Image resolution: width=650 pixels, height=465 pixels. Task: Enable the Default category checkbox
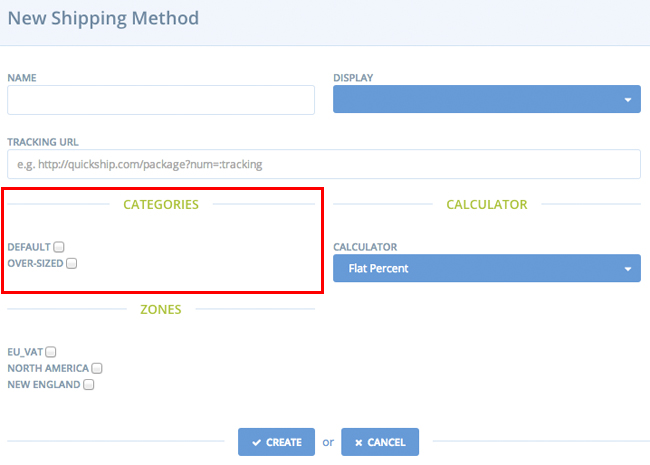(59, 247)
